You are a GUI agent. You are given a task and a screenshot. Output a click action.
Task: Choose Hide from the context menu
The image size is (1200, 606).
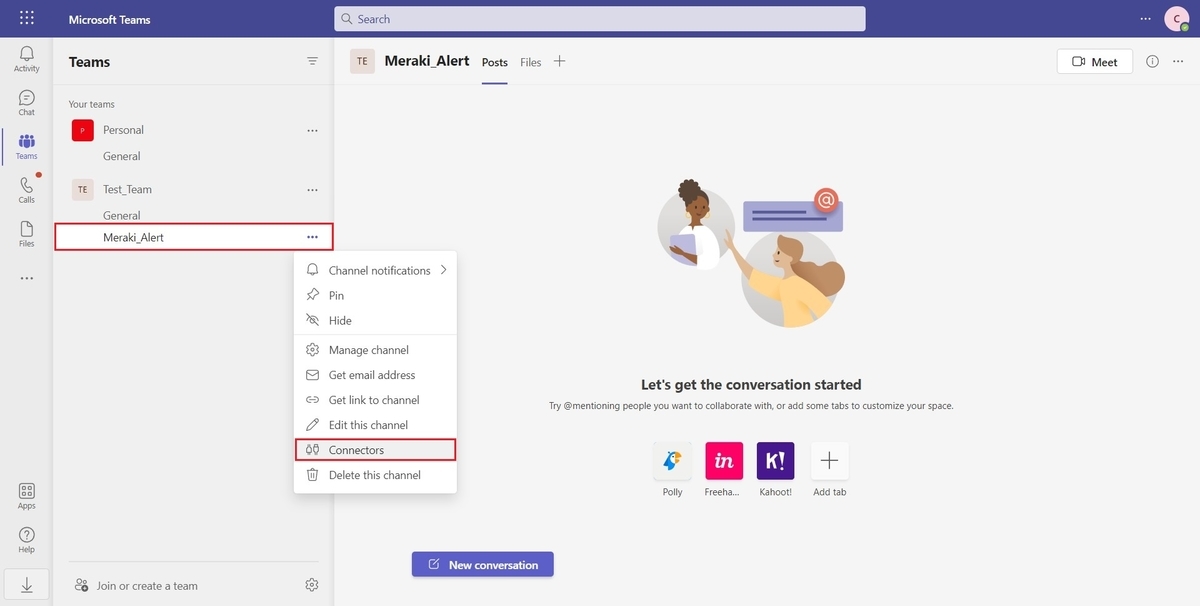[x=375, y=320]
